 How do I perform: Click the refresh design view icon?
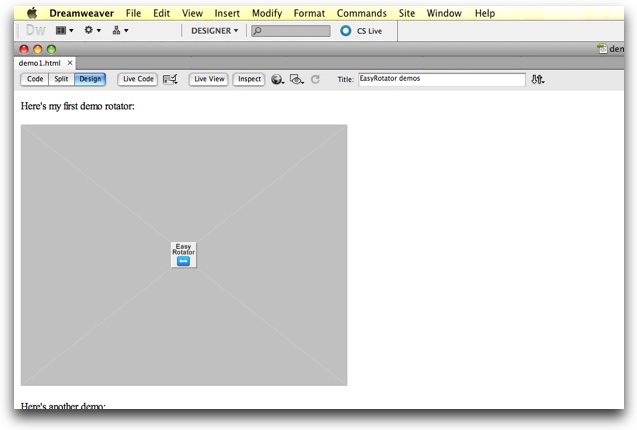(315, 79)
